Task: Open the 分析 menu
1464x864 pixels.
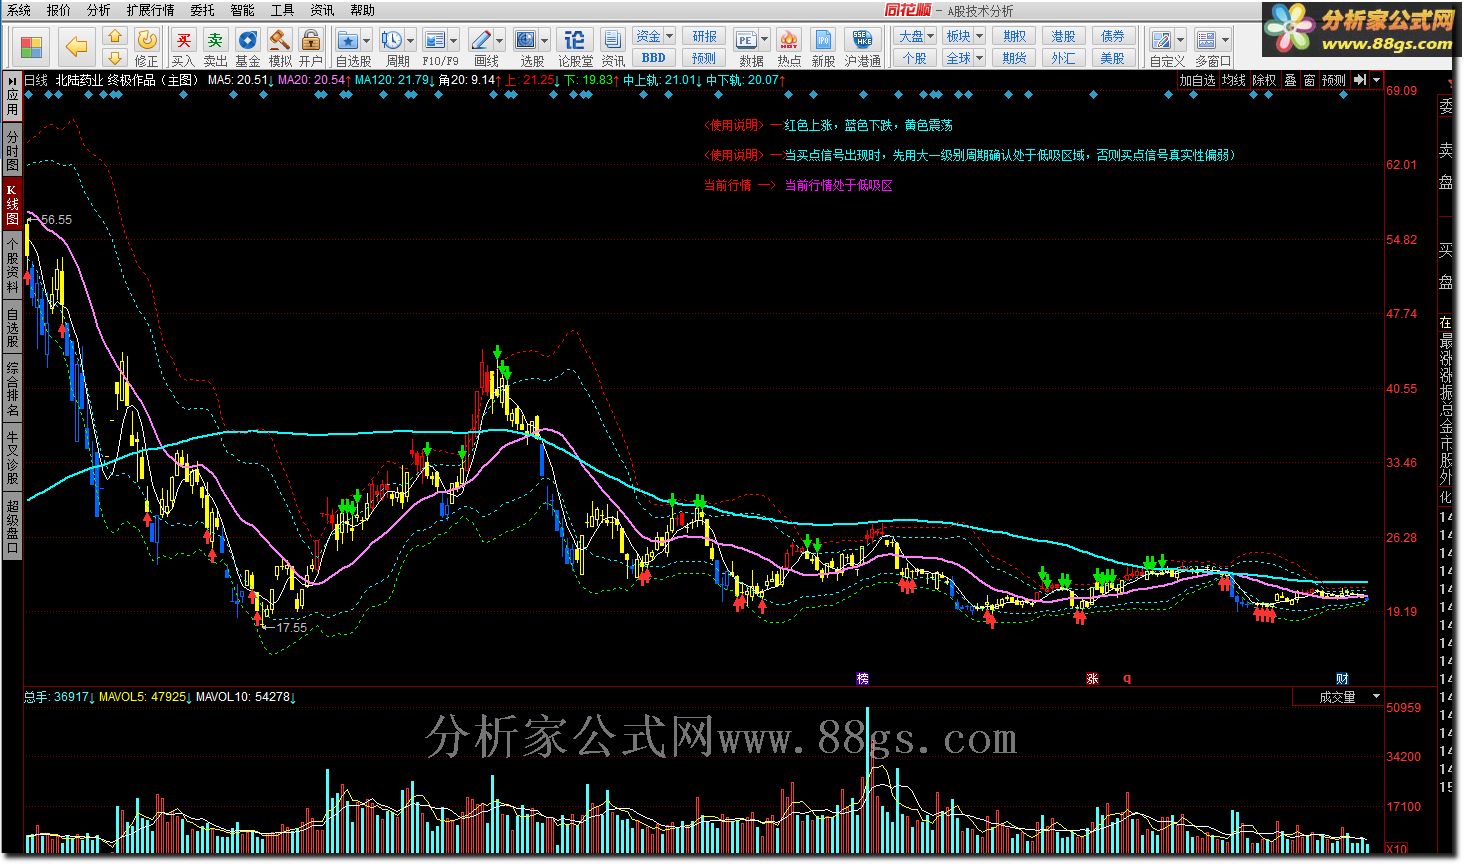Action: (99, 10)
